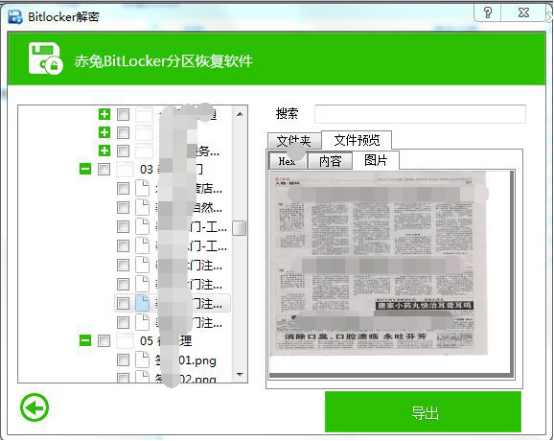Switch to the 文件夹 tab
Image resolution: width=554 pixels, height=441 pixels.
(x=294, y=141)
